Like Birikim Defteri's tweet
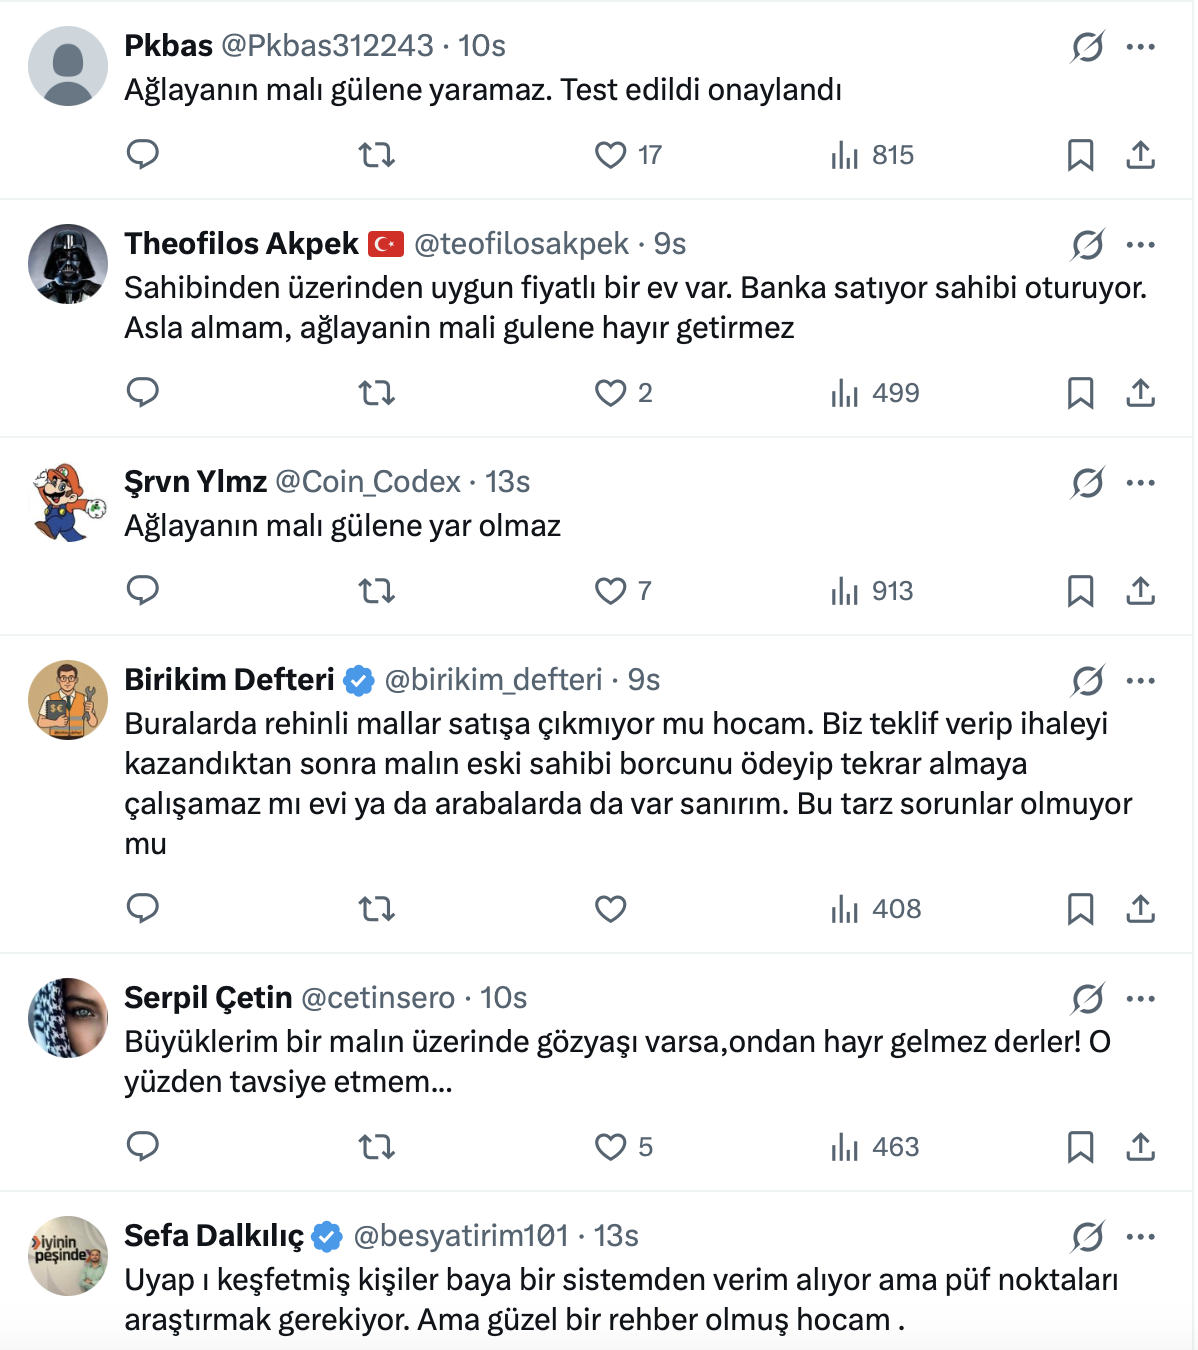This screenshot has height=1350, width=1198. click(610, 909)
